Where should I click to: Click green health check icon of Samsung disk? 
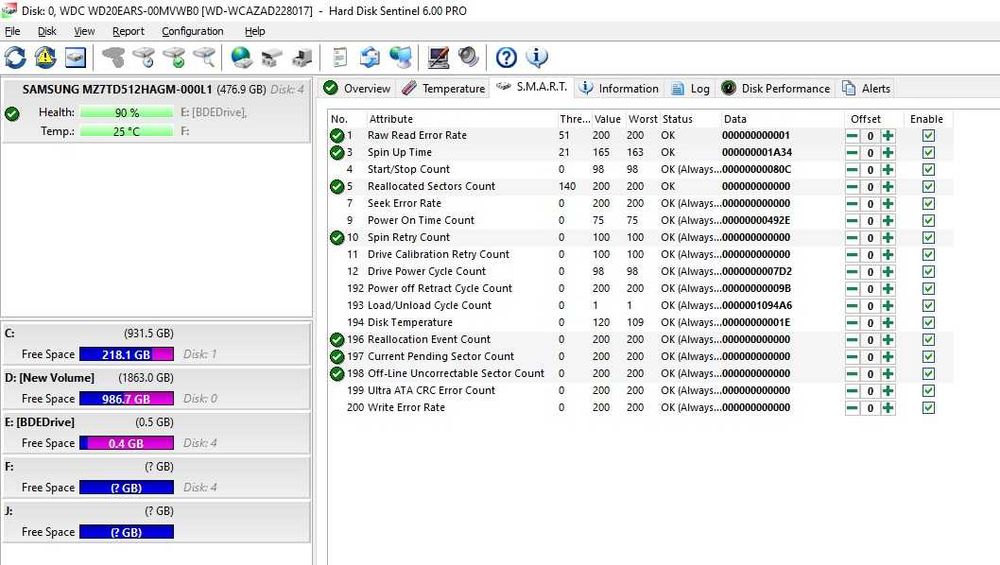click(12, 114)
